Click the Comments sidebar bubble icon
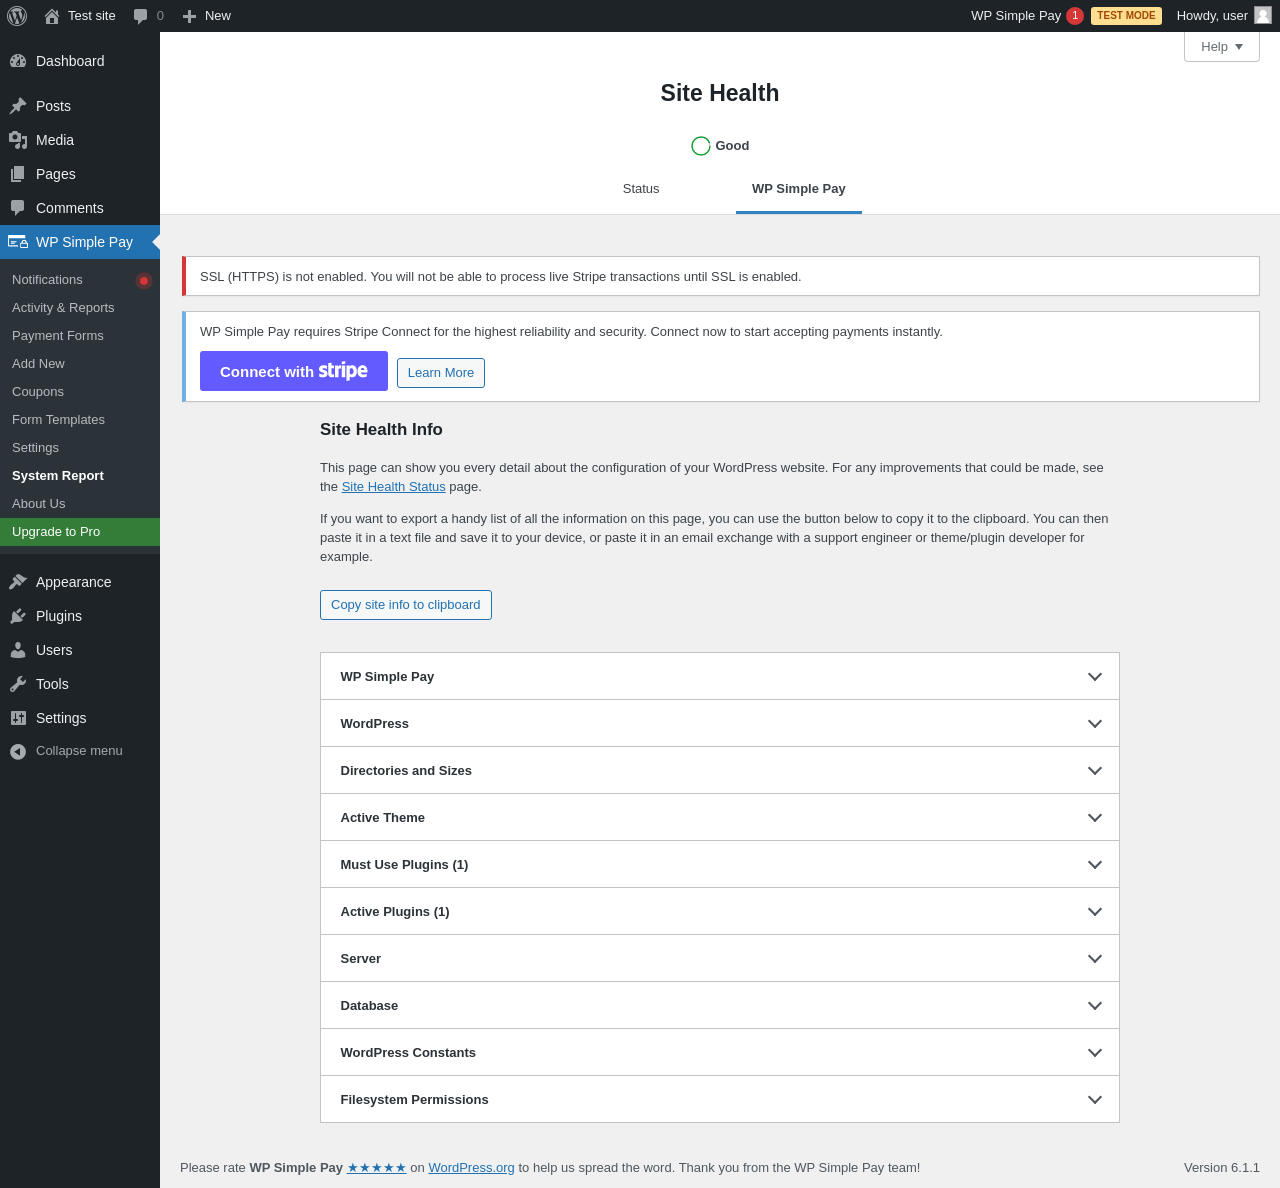This screenshot has width=1280, height=1188. point(18,208)
